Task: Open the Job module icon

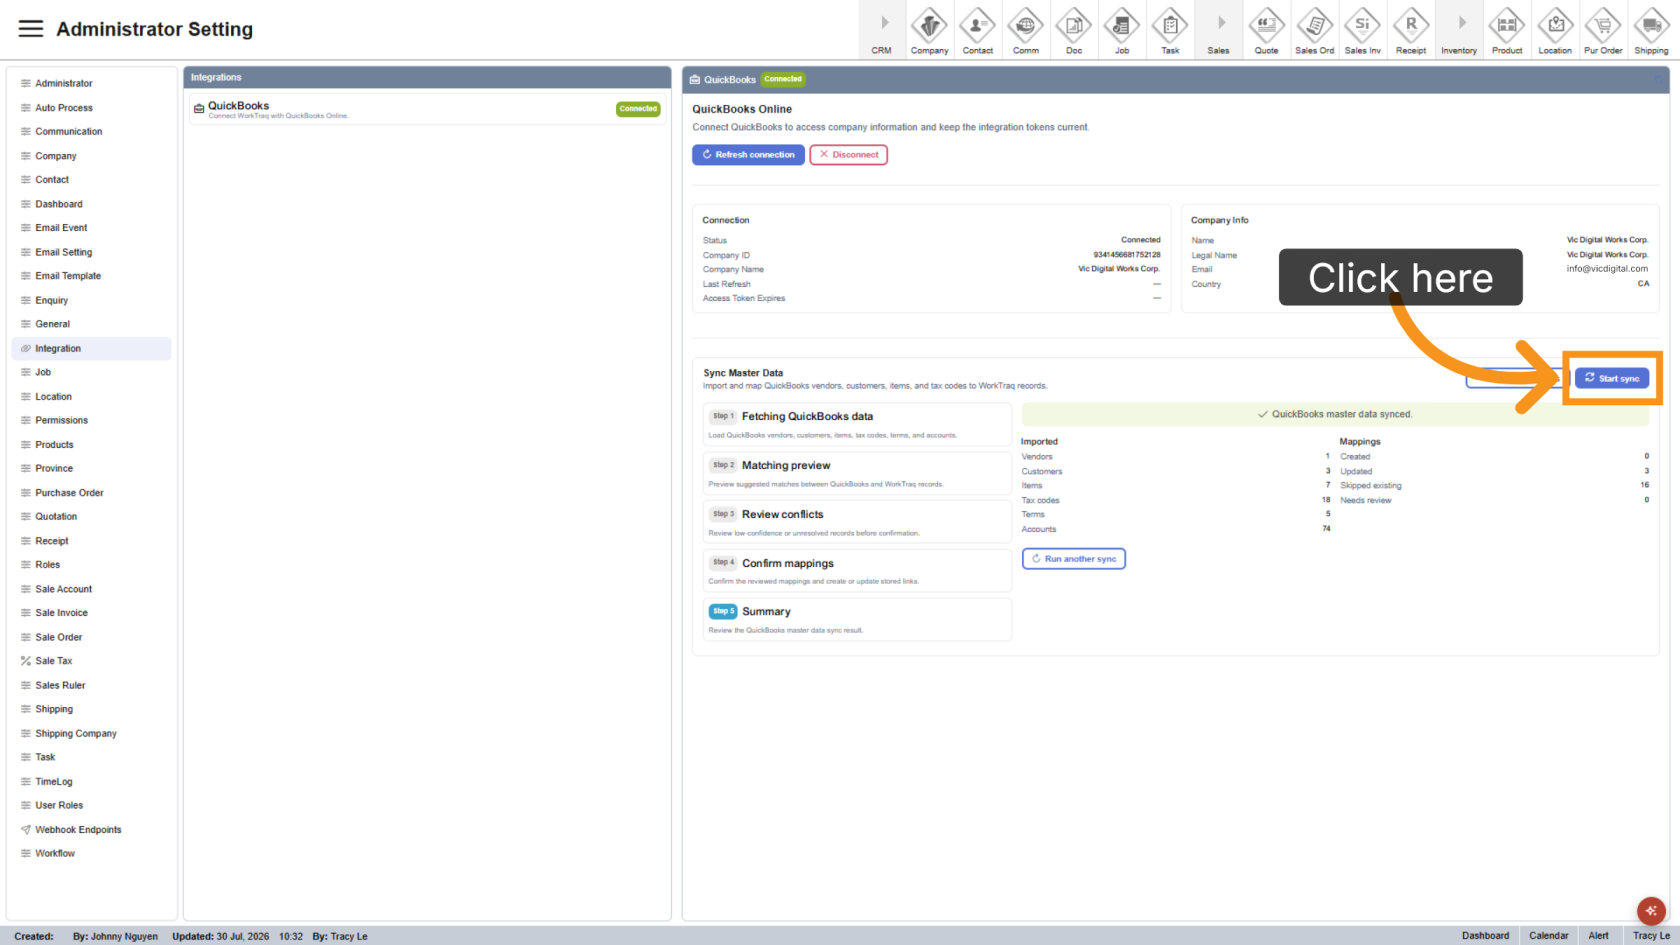Action: 1121,29
